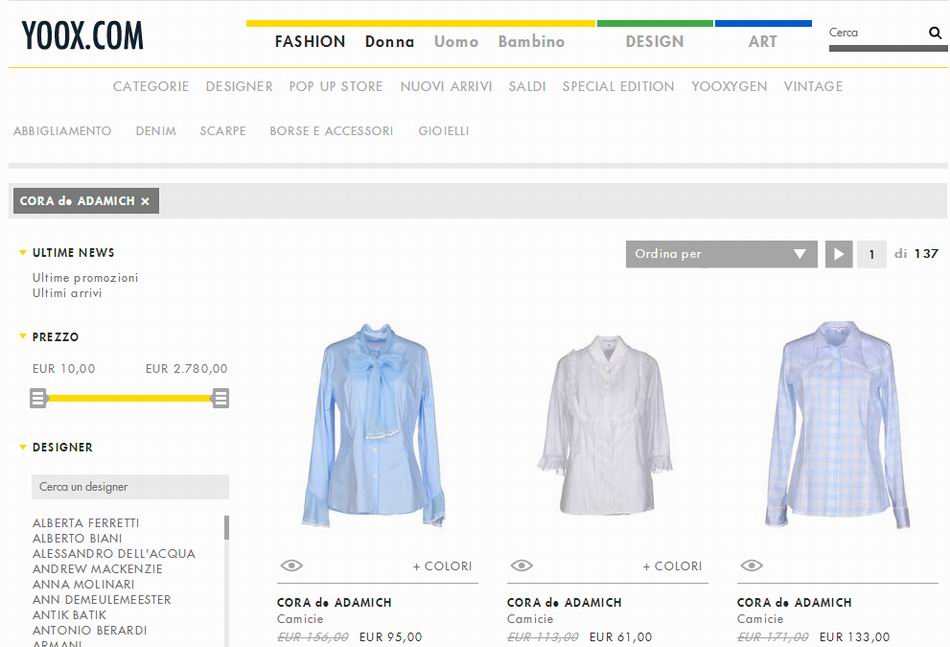Open CORA de ADAMICH title of EUR 133,00 shirt
The width and height of the screenshot is (950, 647).
click(794, 602)
